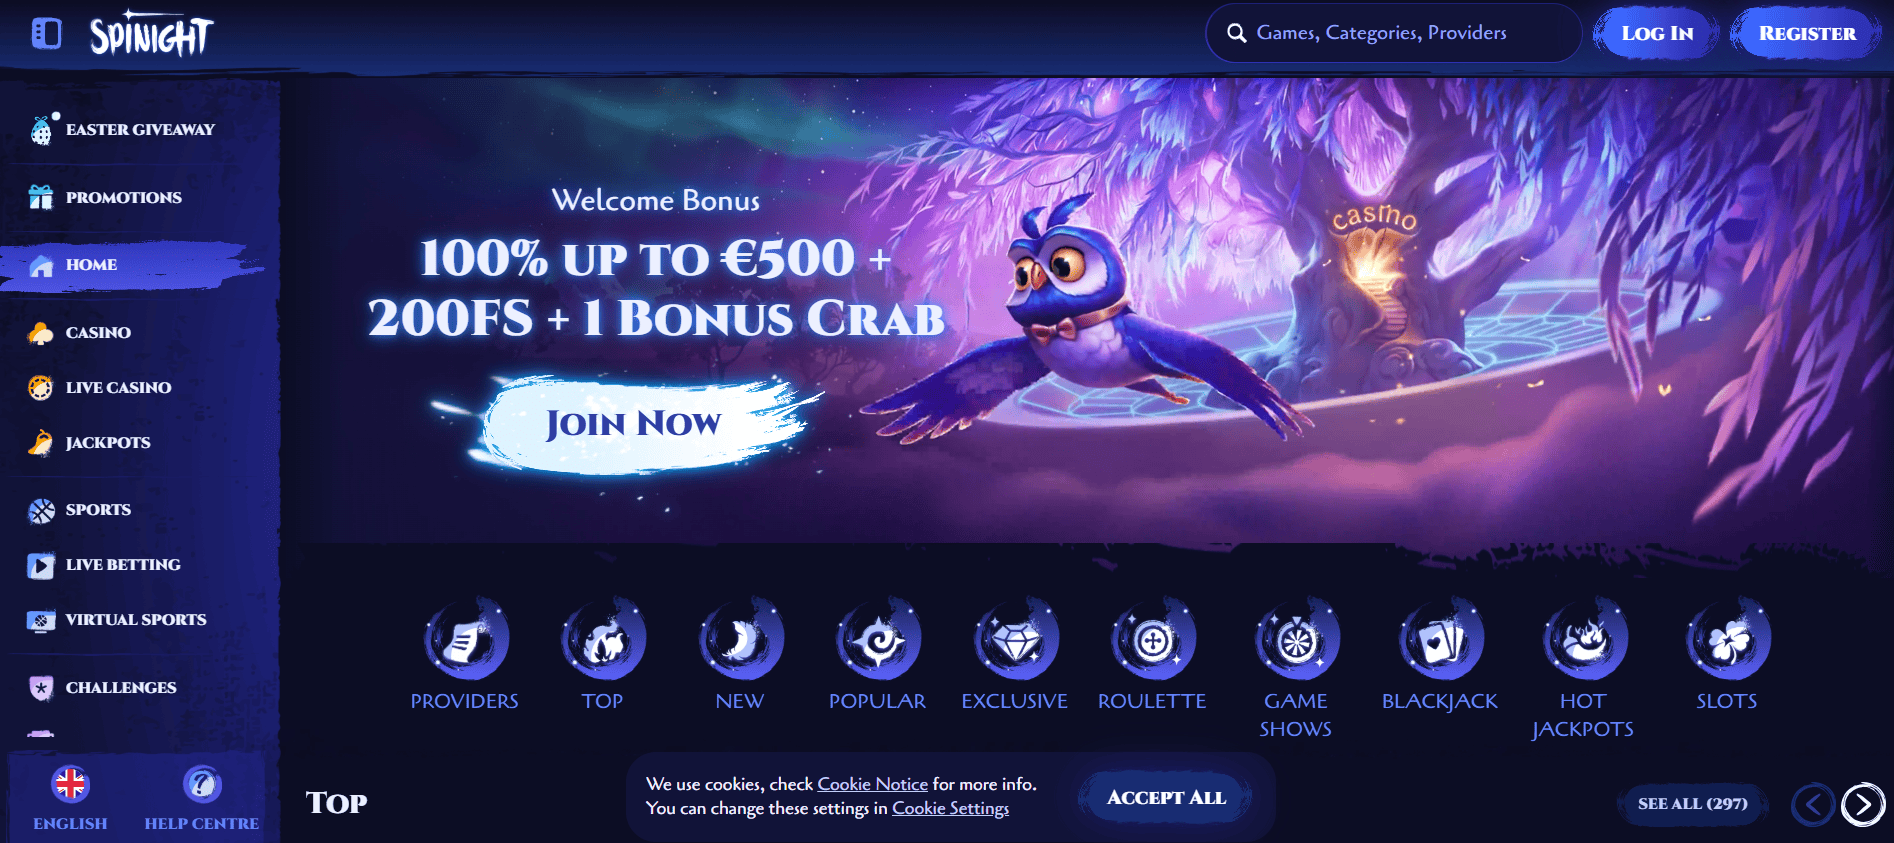Click the Join Now button
Screen dimensions: 1894x843
pos(632,423)
